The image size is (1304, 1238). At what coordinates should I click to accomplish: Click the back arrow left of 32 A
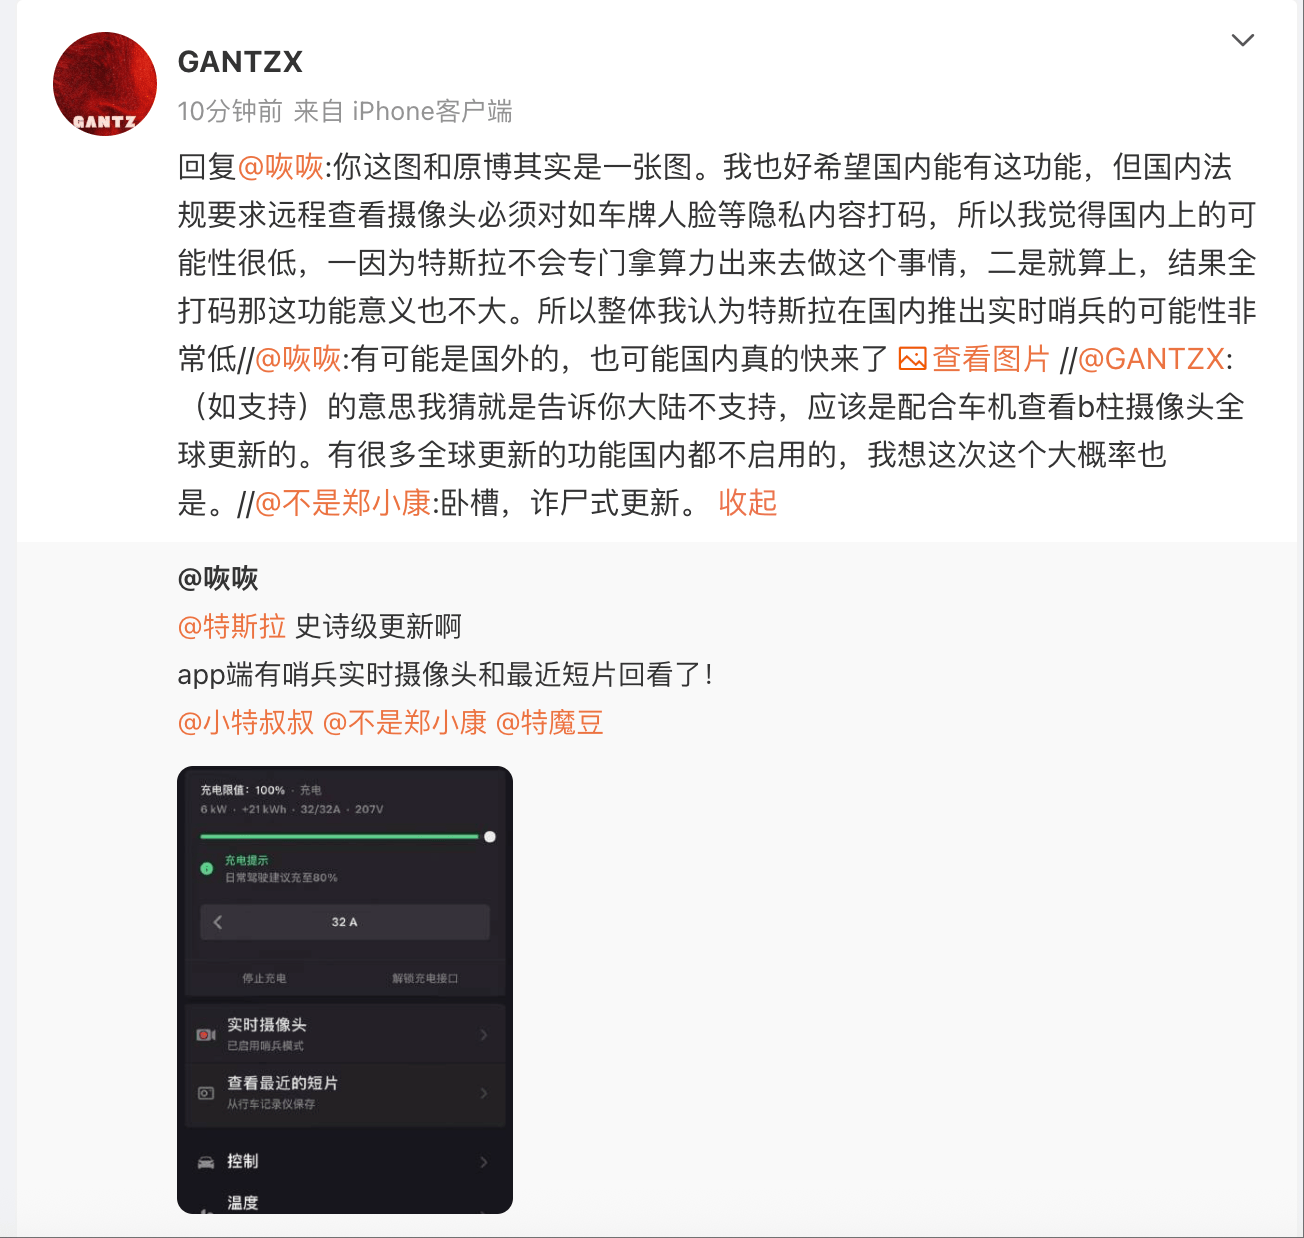click(x=218, y=922)
